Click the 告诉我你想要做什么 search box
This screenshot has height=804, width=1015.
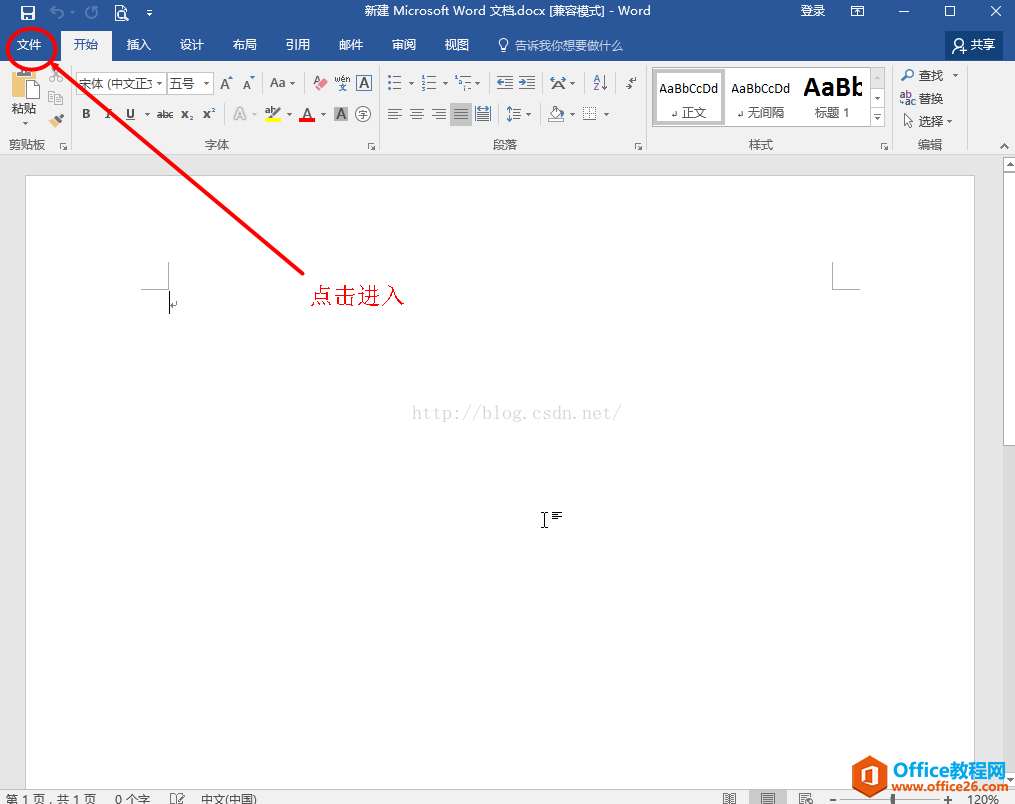pyautogui.click(x=560, y=45)
